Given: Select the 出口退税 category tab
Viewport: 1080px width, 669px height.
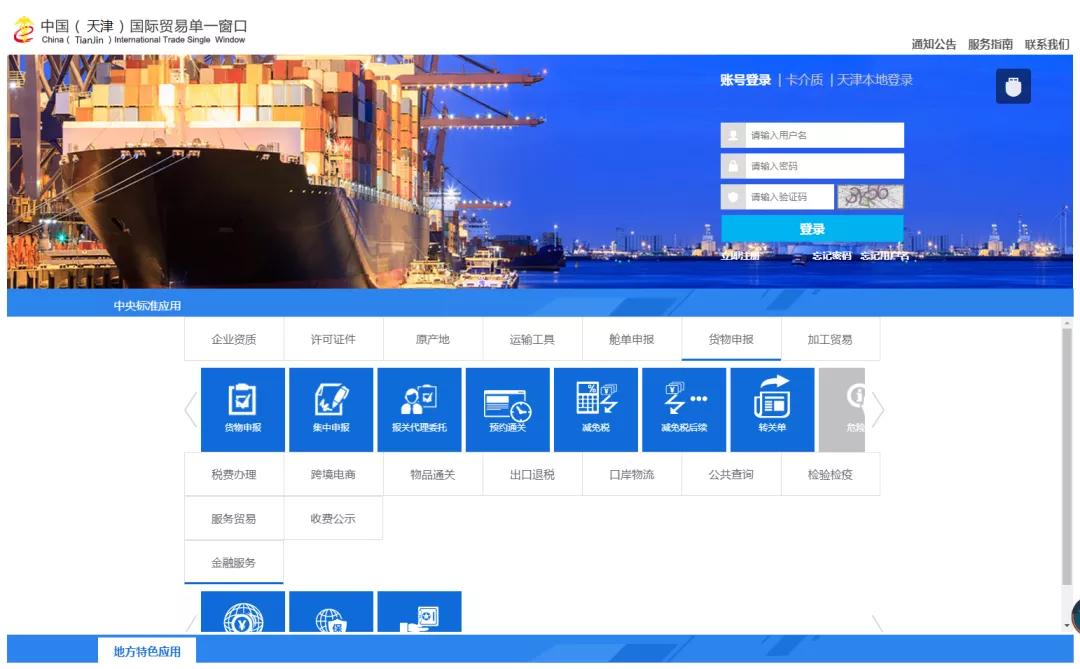Looking at the screenshot, I should (x=532, y=474).
